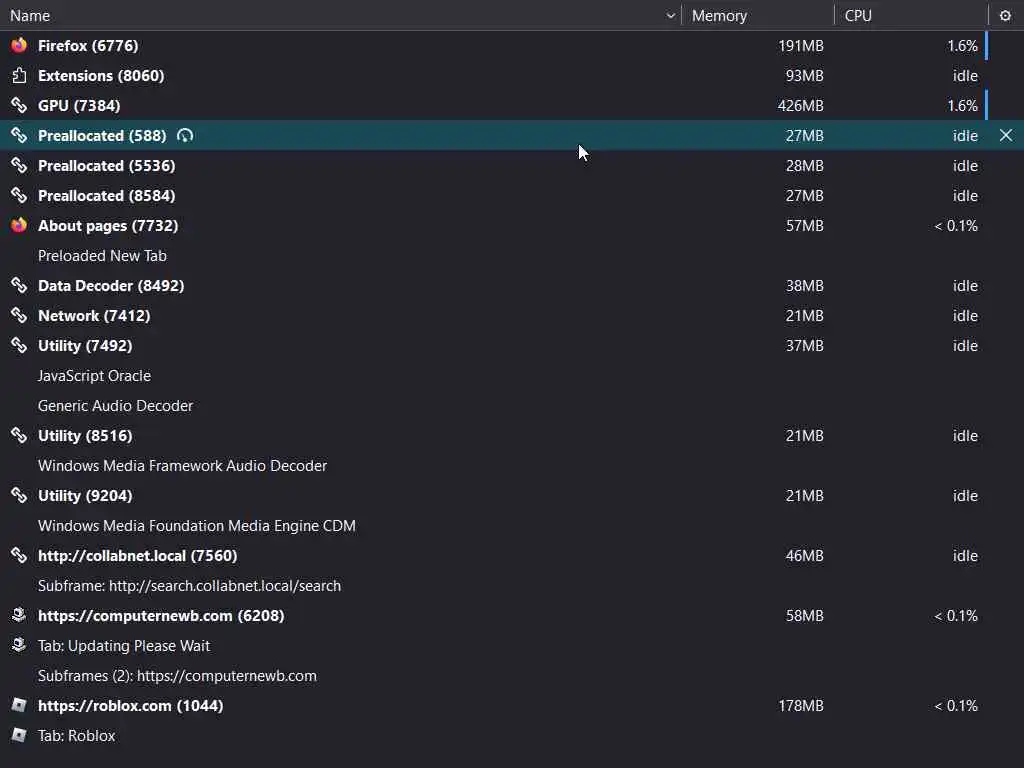
Task: Select the Data Decoder (8492) row
Action: coord(512,285)
